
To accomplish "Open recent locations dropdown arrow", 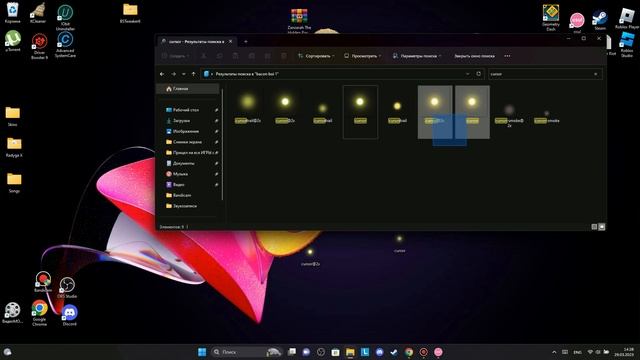I will pyautogui.click(x=184, y=74).
